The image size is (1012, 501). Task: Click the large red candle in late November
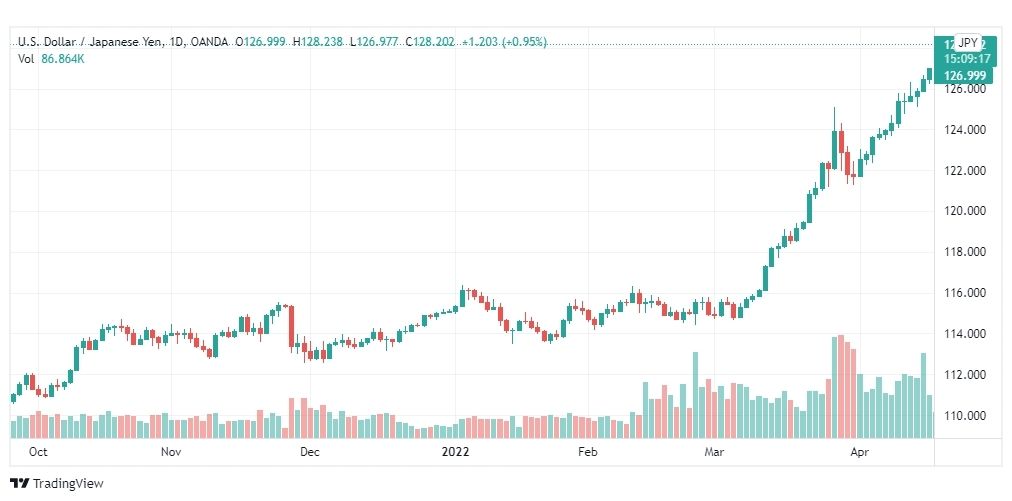[291, 326]
